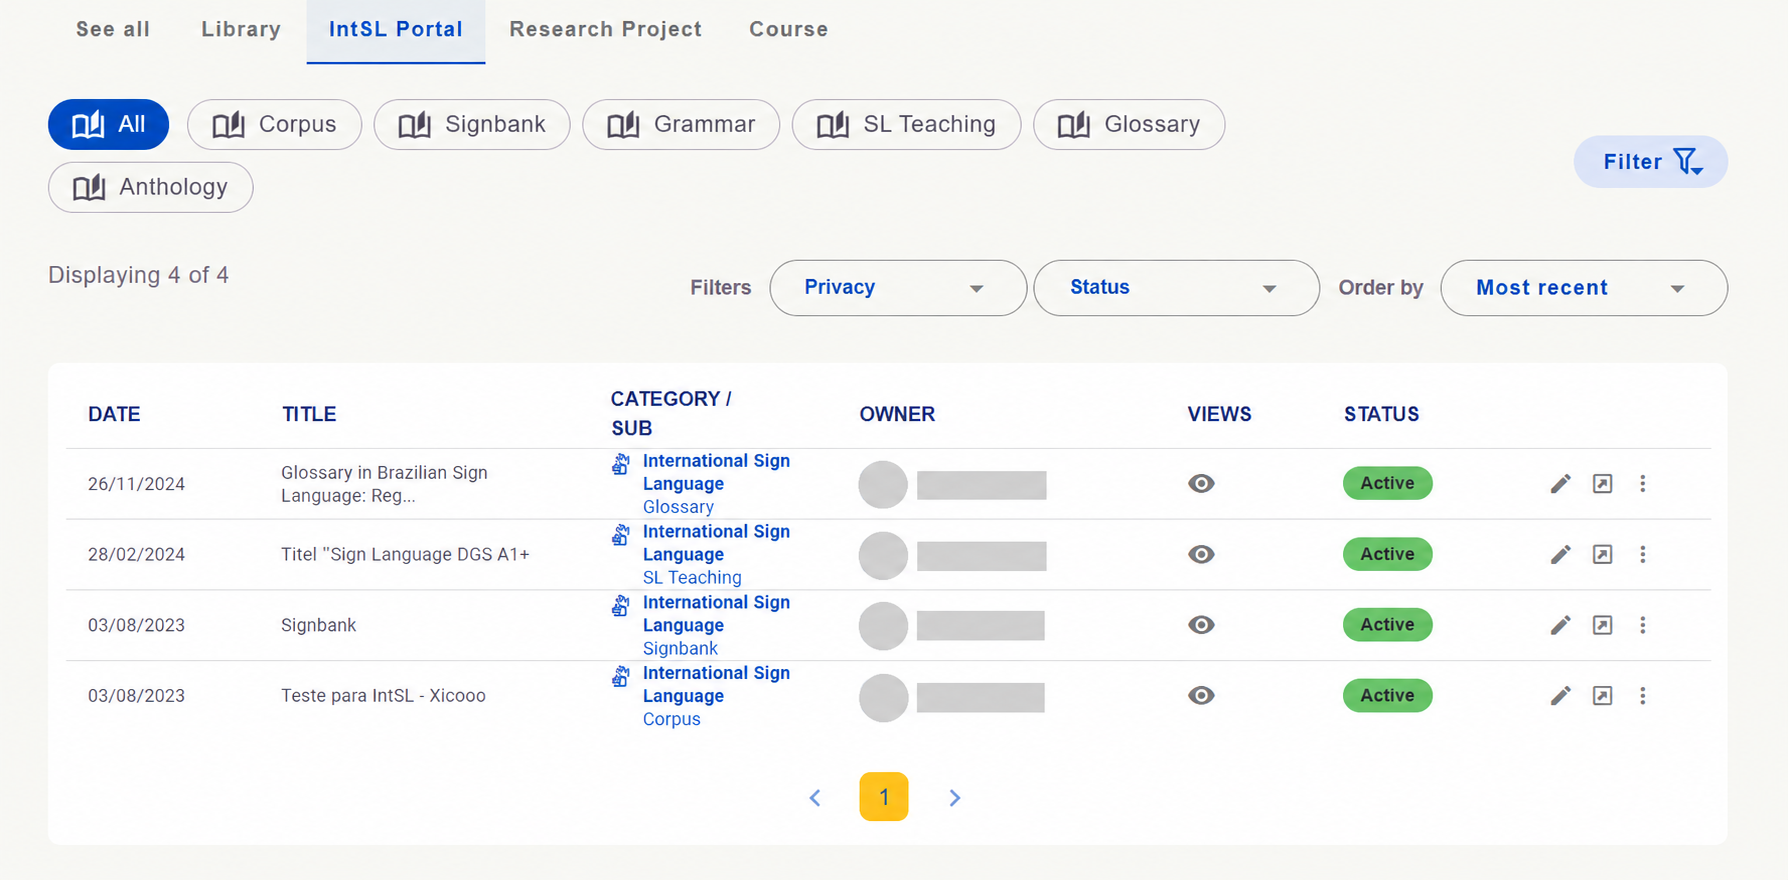Click page number 1 button

click(x=884, y=797)
